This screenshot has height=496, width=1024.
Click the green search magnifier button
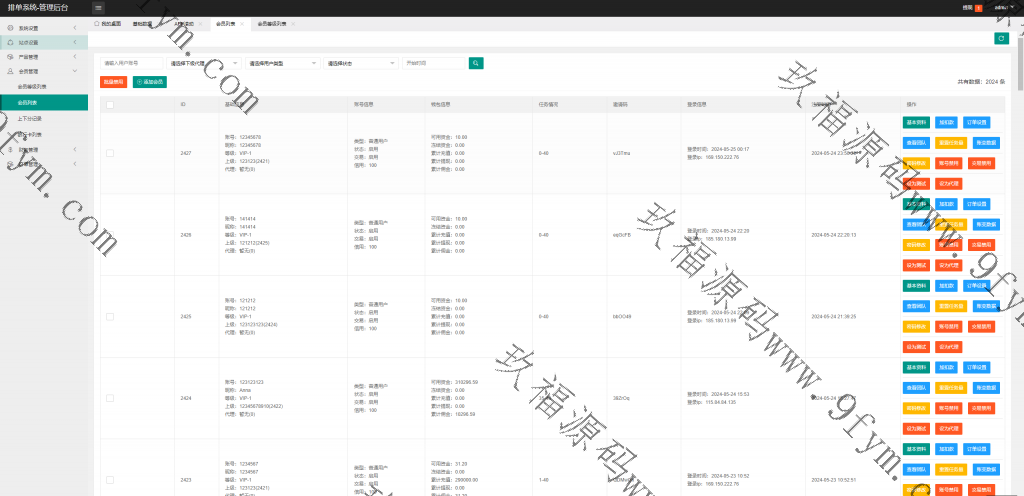(x=477, y=63)
